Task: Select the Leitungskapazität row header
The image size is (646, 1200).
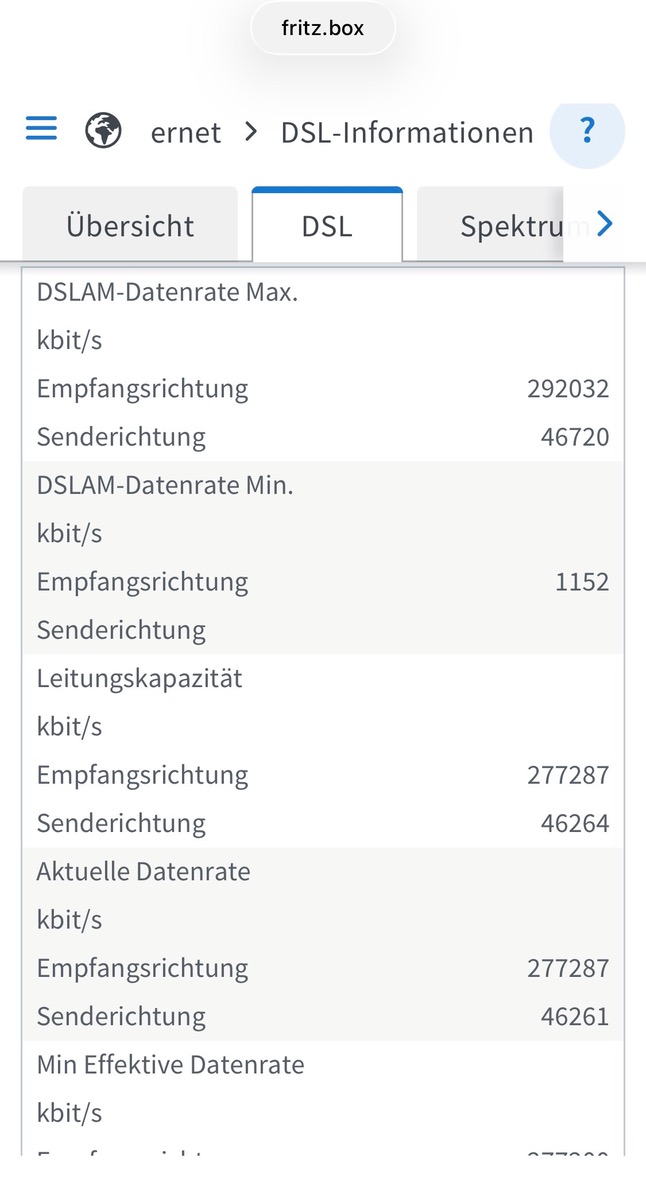Action: [x=139, y=679]
